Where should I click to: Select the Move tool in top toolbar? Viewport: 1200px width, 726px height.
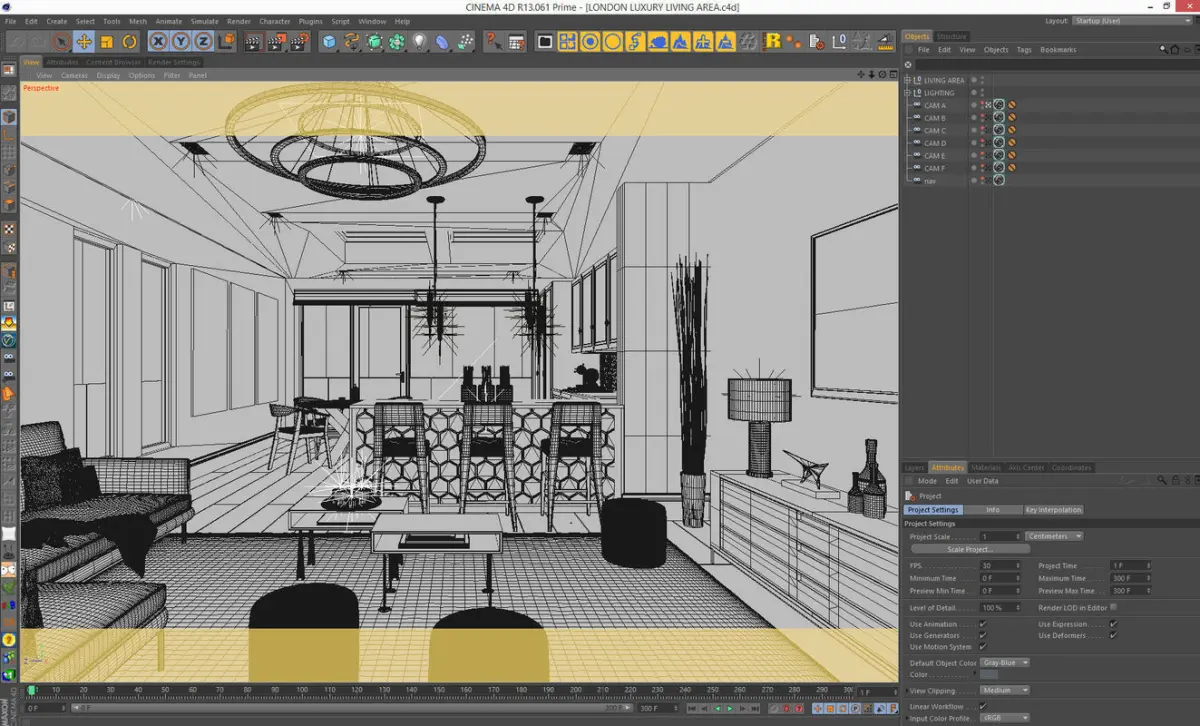(x=84, y=42)
